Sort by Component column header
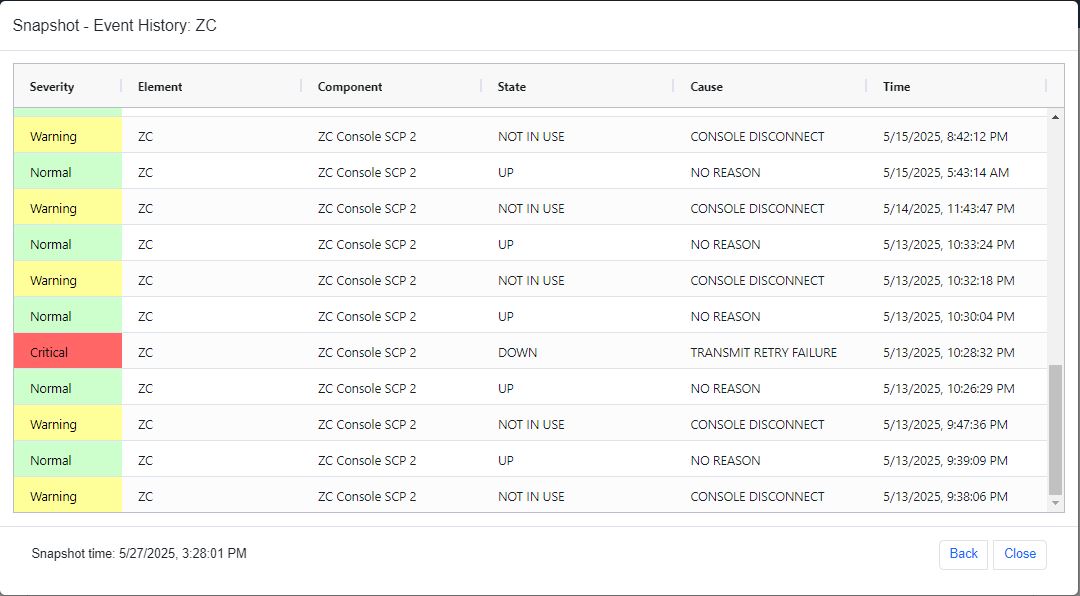The height and width of the screenshot is (596, 1080). (x=350, y=87)
